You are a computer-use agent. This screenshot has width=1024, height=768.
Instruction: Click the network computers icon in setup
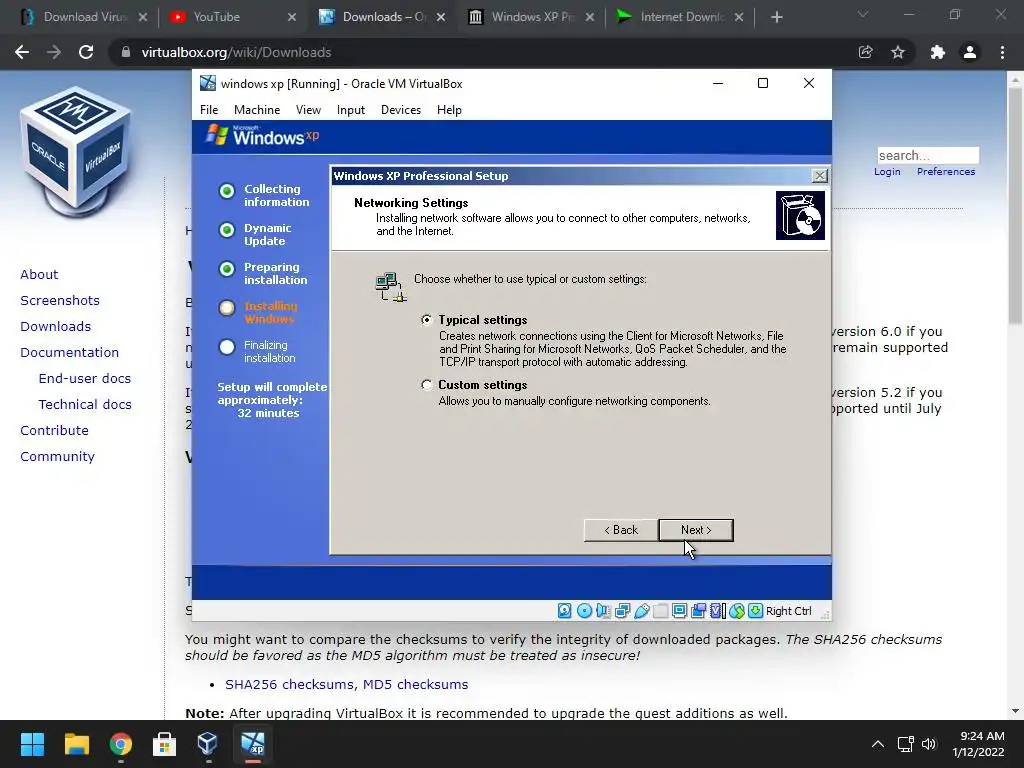pos(391,287)
